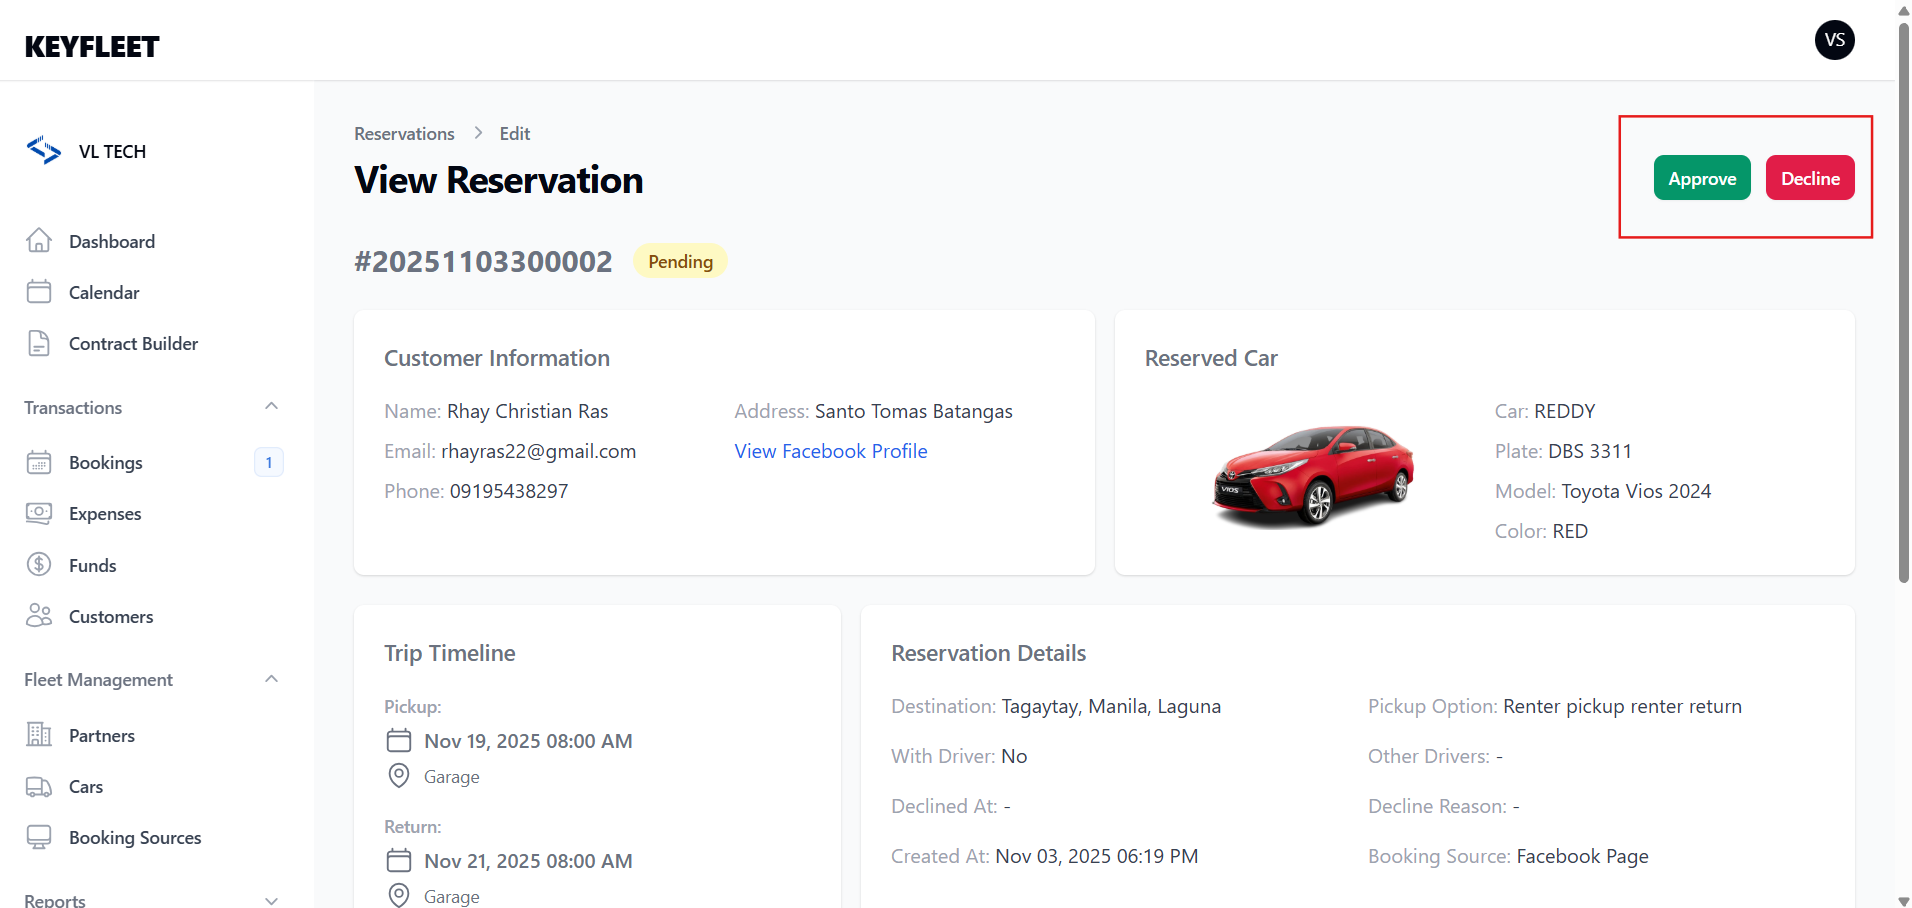
Task: Click the VL TECH logo icon
Action: pyautogui.click(x=44, y=151)
